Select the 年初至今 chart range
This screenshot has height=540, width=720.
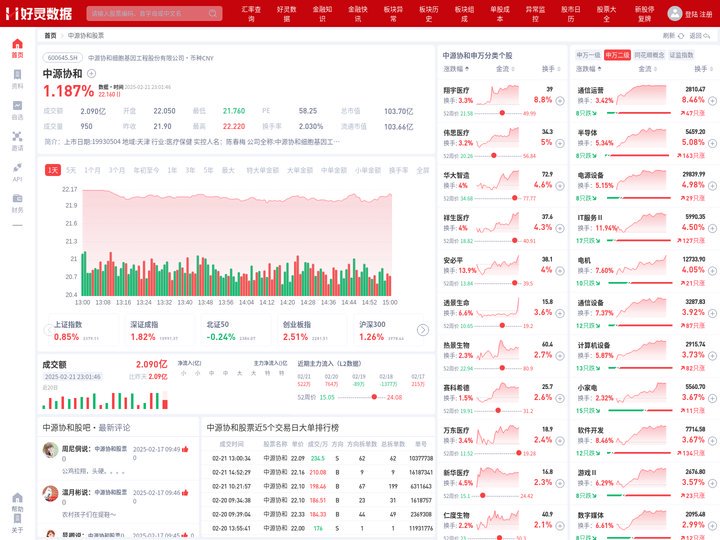[x=146, y=170]
